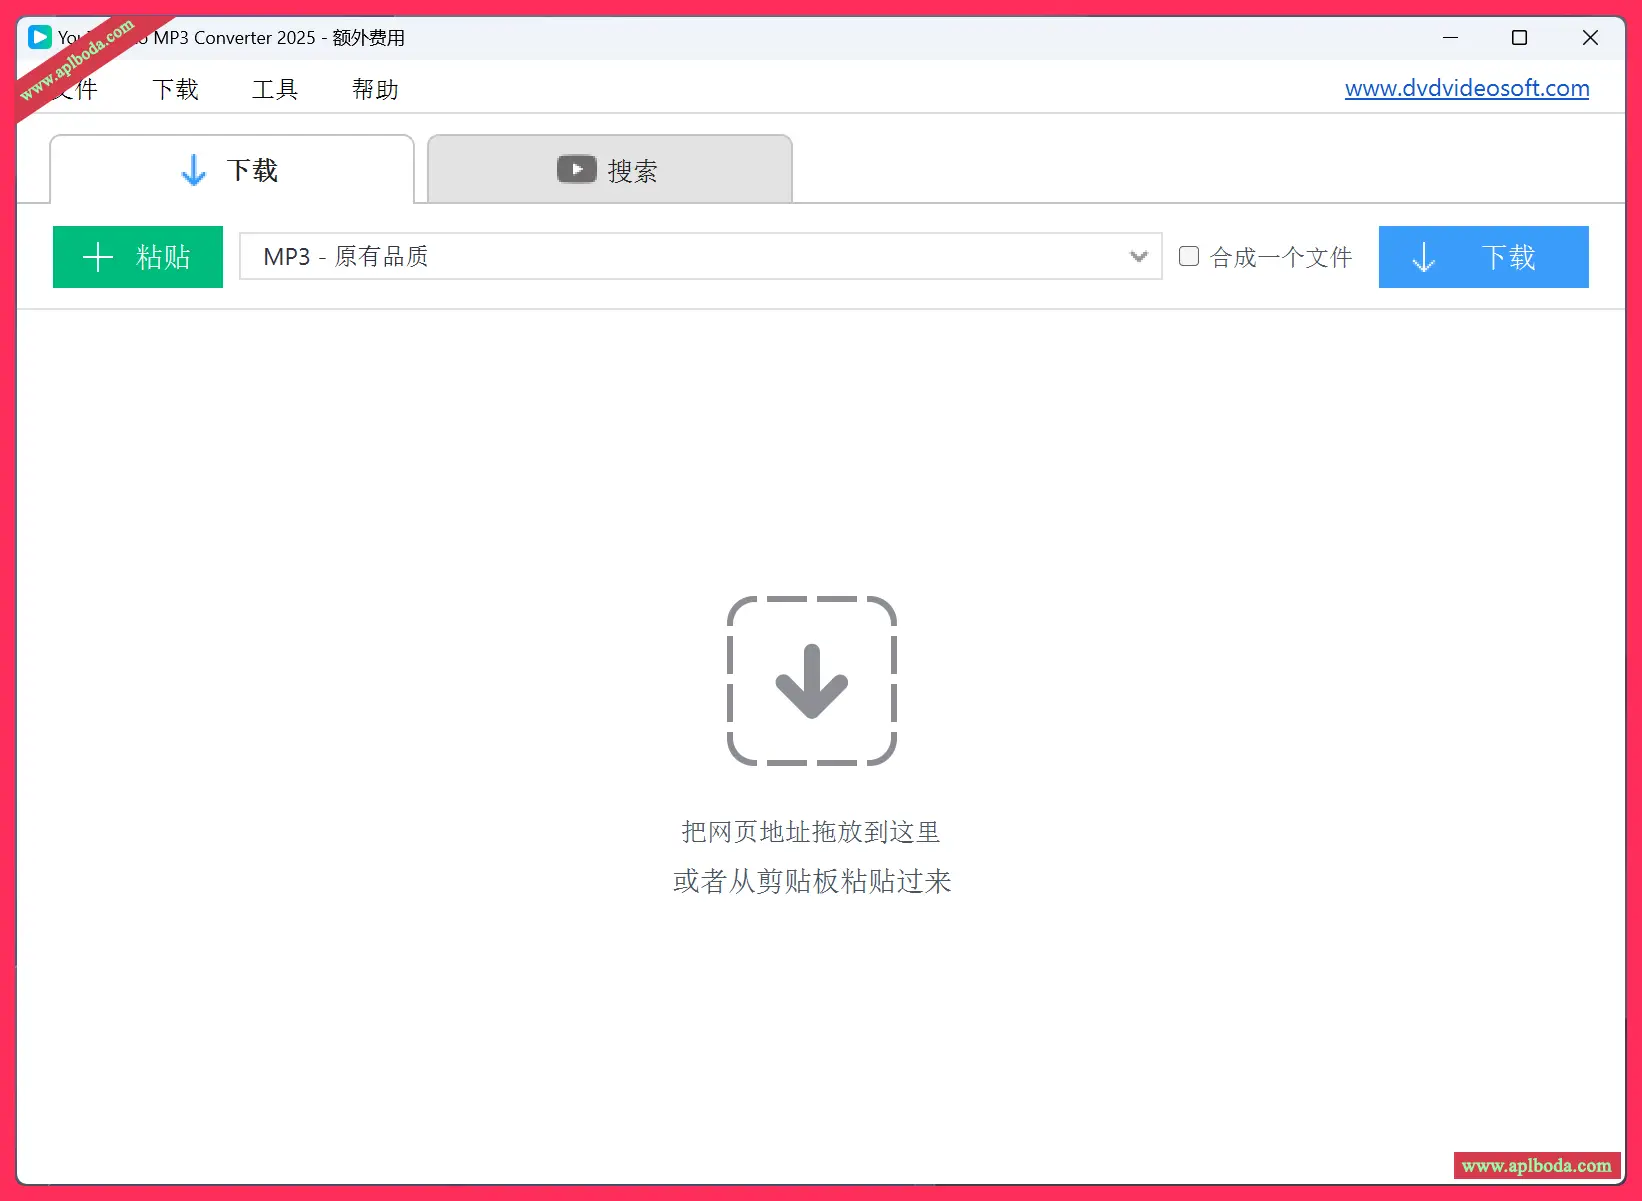Open the MP3 - 原有品质 format dropdown
1642x1201 pixels.
(690, 257)
